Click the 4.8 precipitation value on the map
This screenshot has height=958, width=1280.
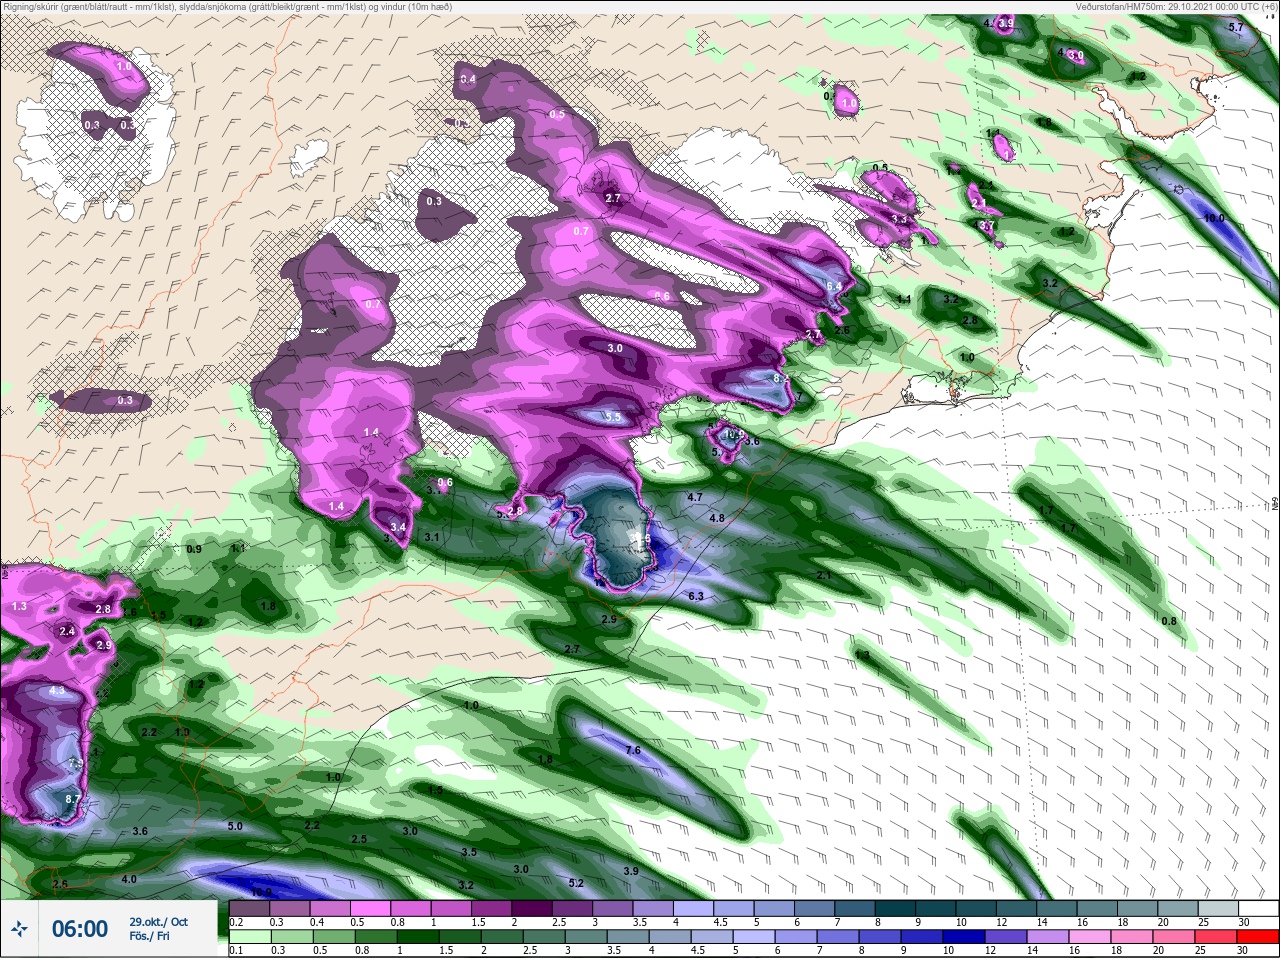[x=716, y=518]
